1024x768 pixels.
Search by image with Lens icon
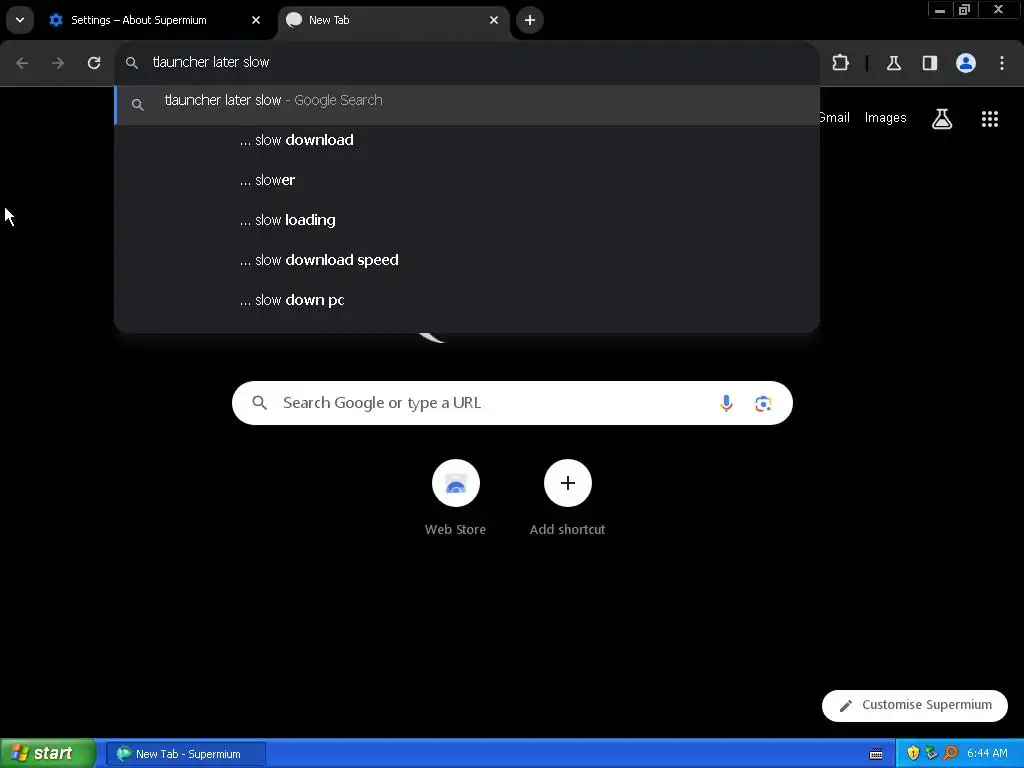763,403
